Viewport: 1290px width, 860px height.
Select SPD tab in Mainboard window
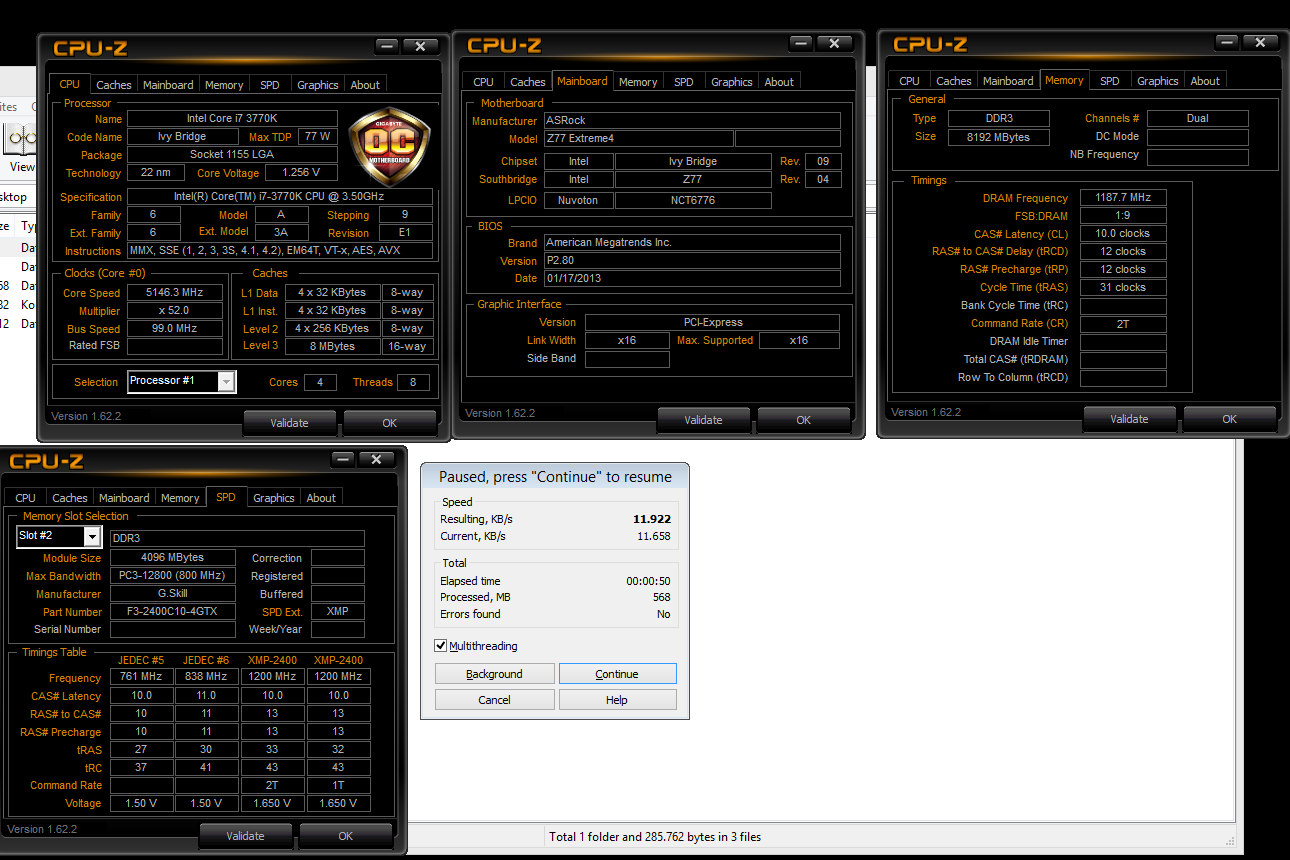684,82
